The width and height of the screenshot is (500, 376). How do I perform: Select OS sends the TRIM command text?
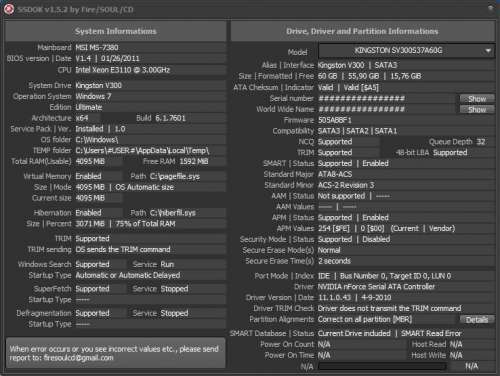point(123,250)
